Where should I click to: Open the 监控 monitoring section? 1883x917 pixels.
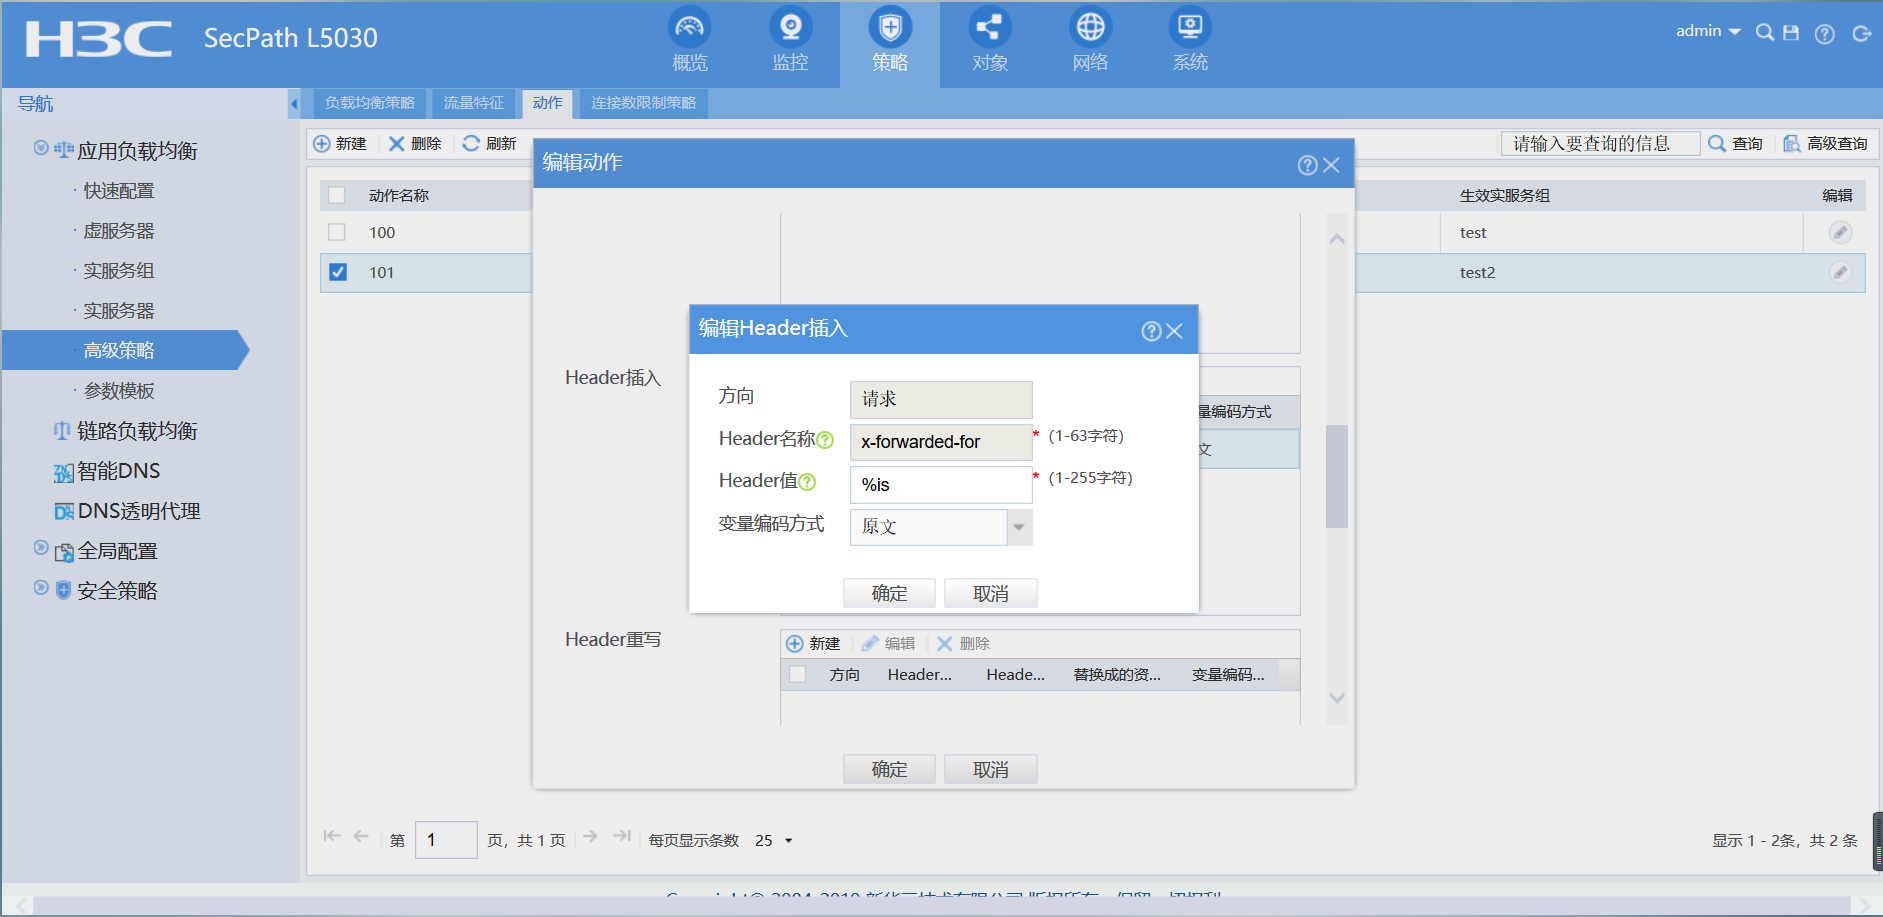790,41
